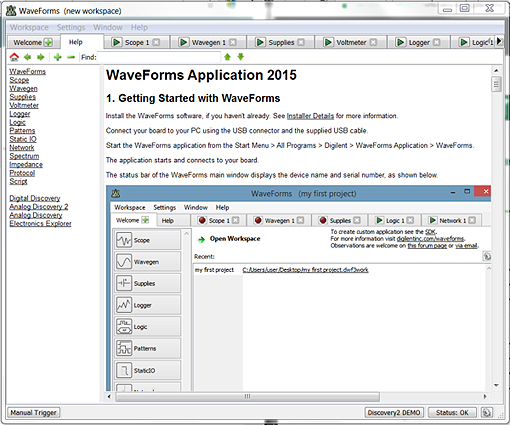Close the Supplies tab
Image resolution: width=510 pixels, height=425 pixels.
tap(301, 42)
